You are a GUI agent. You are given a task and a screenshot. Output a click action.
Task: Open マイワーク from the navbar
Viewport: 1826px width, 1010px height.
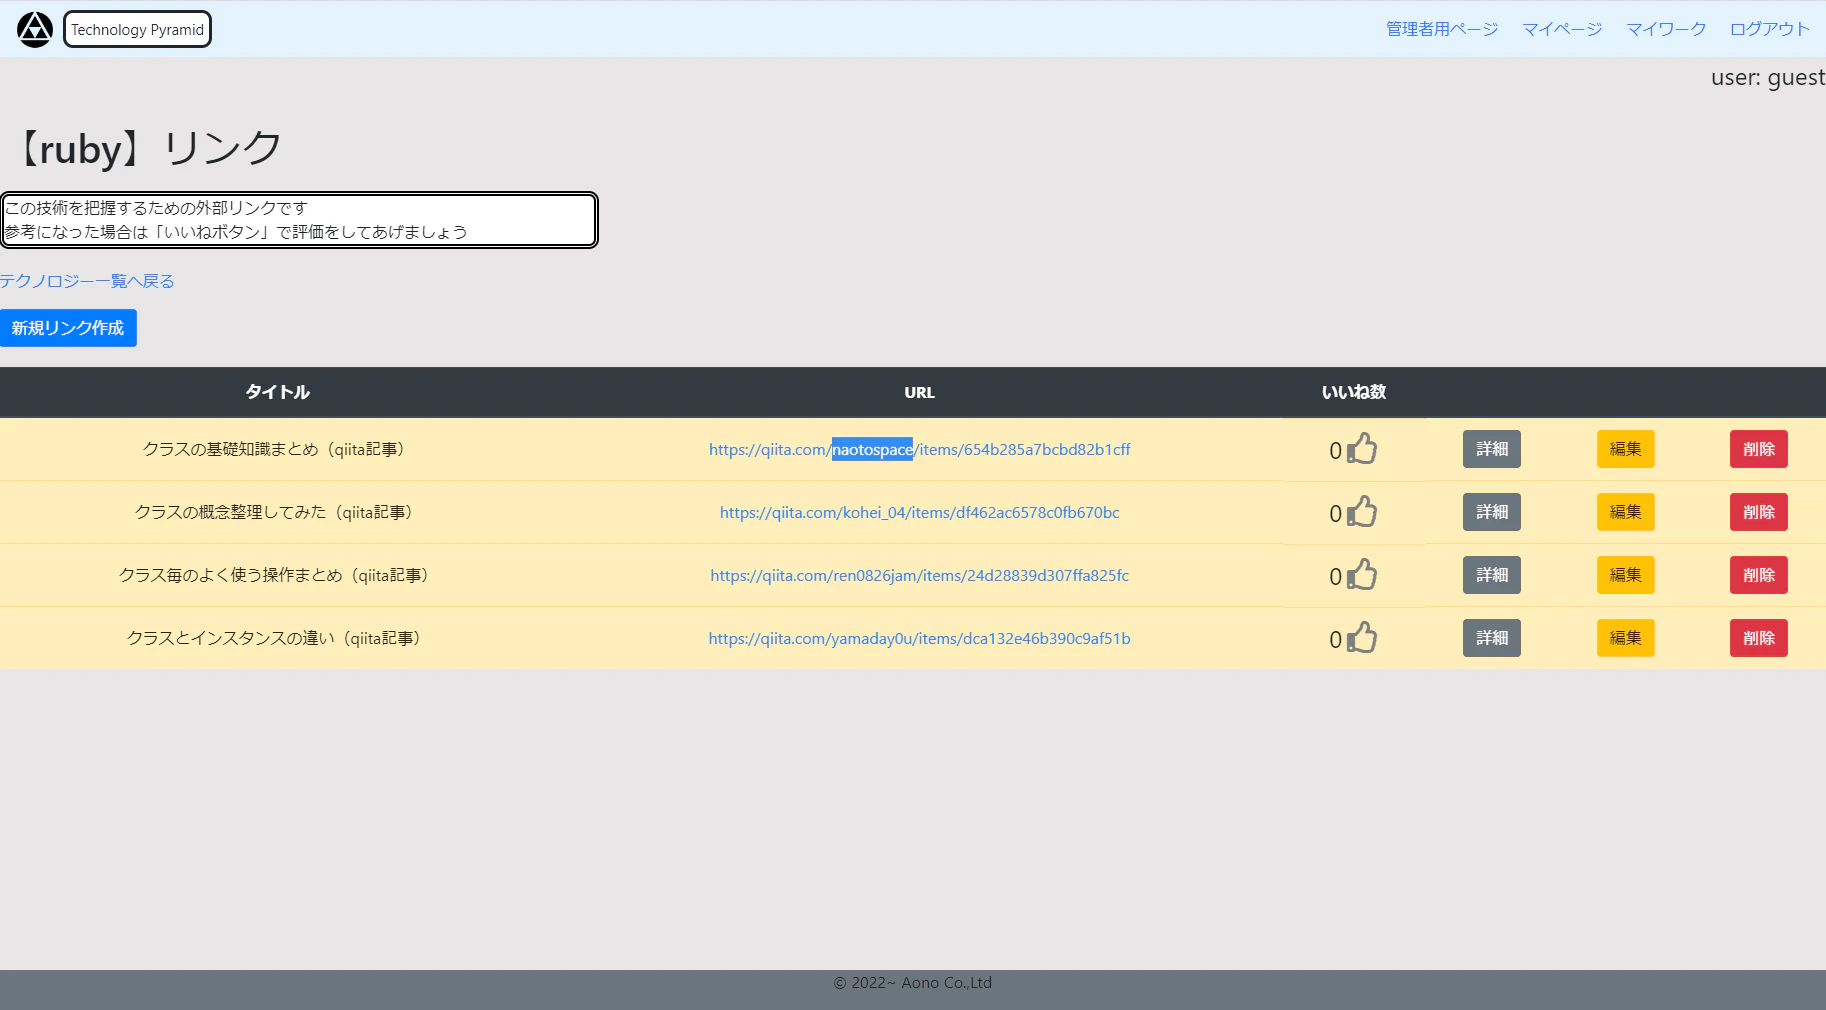tap(1666, 29)
